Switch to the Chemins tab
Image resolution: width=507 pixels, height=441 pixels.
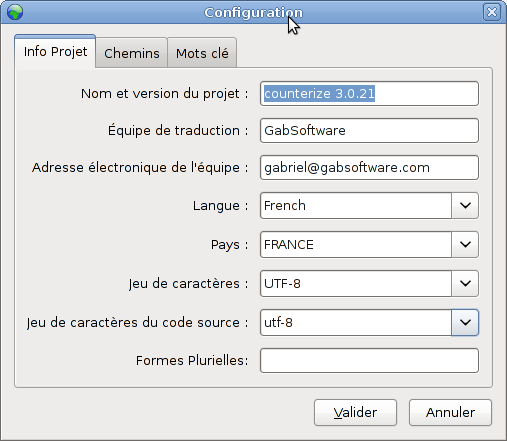click(132, 53)
